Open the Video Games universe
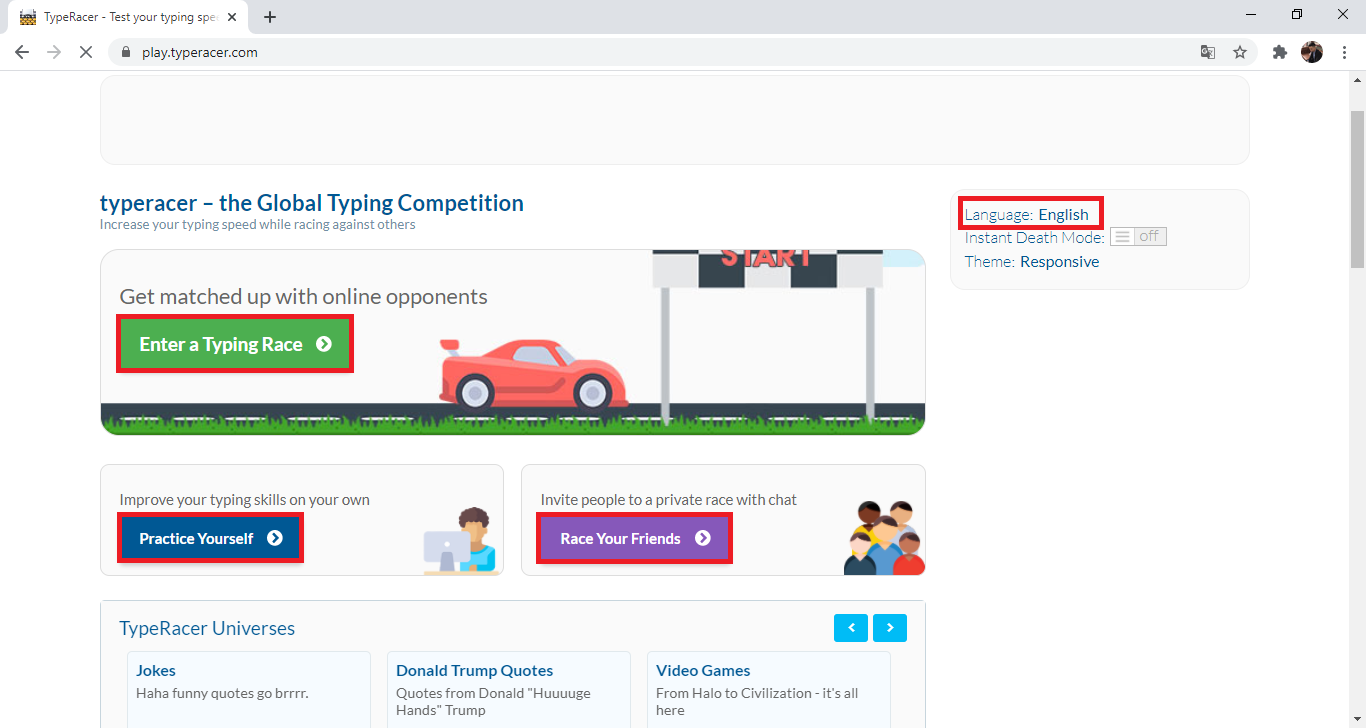 pos(703,670)
